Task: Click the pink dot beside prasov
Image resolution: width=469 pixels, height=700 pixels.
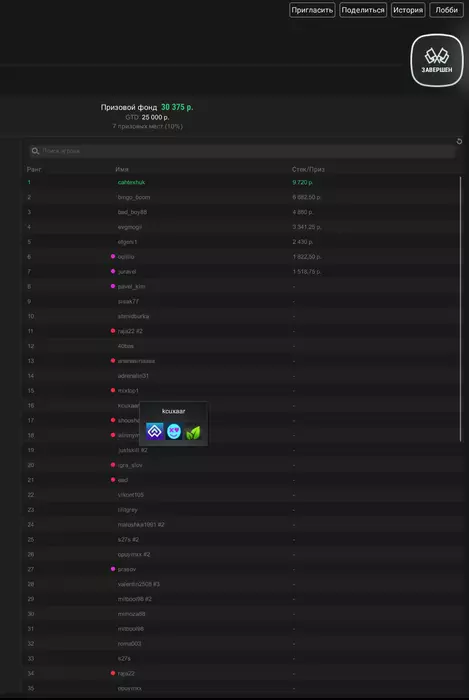Action: (113, 569)
